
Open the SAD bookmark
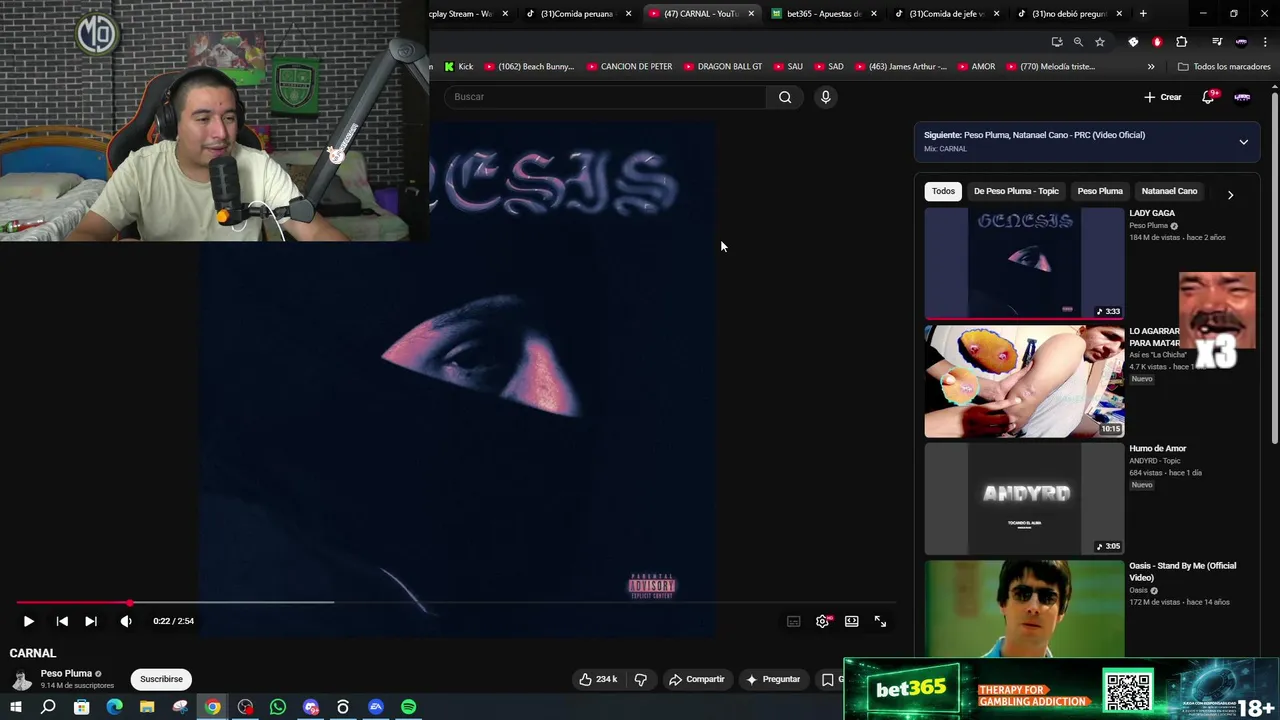pyautogui.click(x=828, y=67)
